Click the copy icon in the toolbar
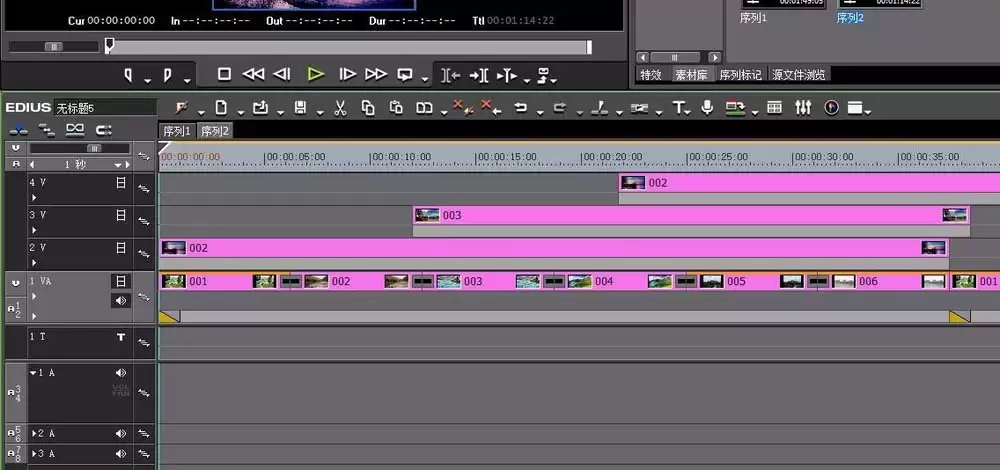 368,108
